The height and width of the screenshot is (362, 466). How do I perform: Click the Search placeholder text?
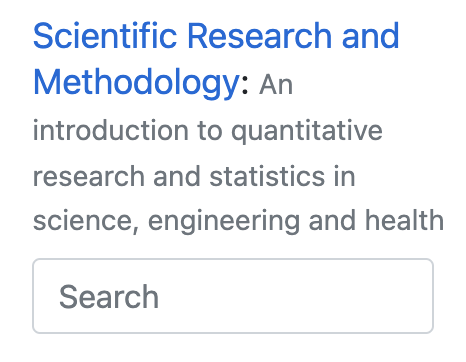coord(109,296)
